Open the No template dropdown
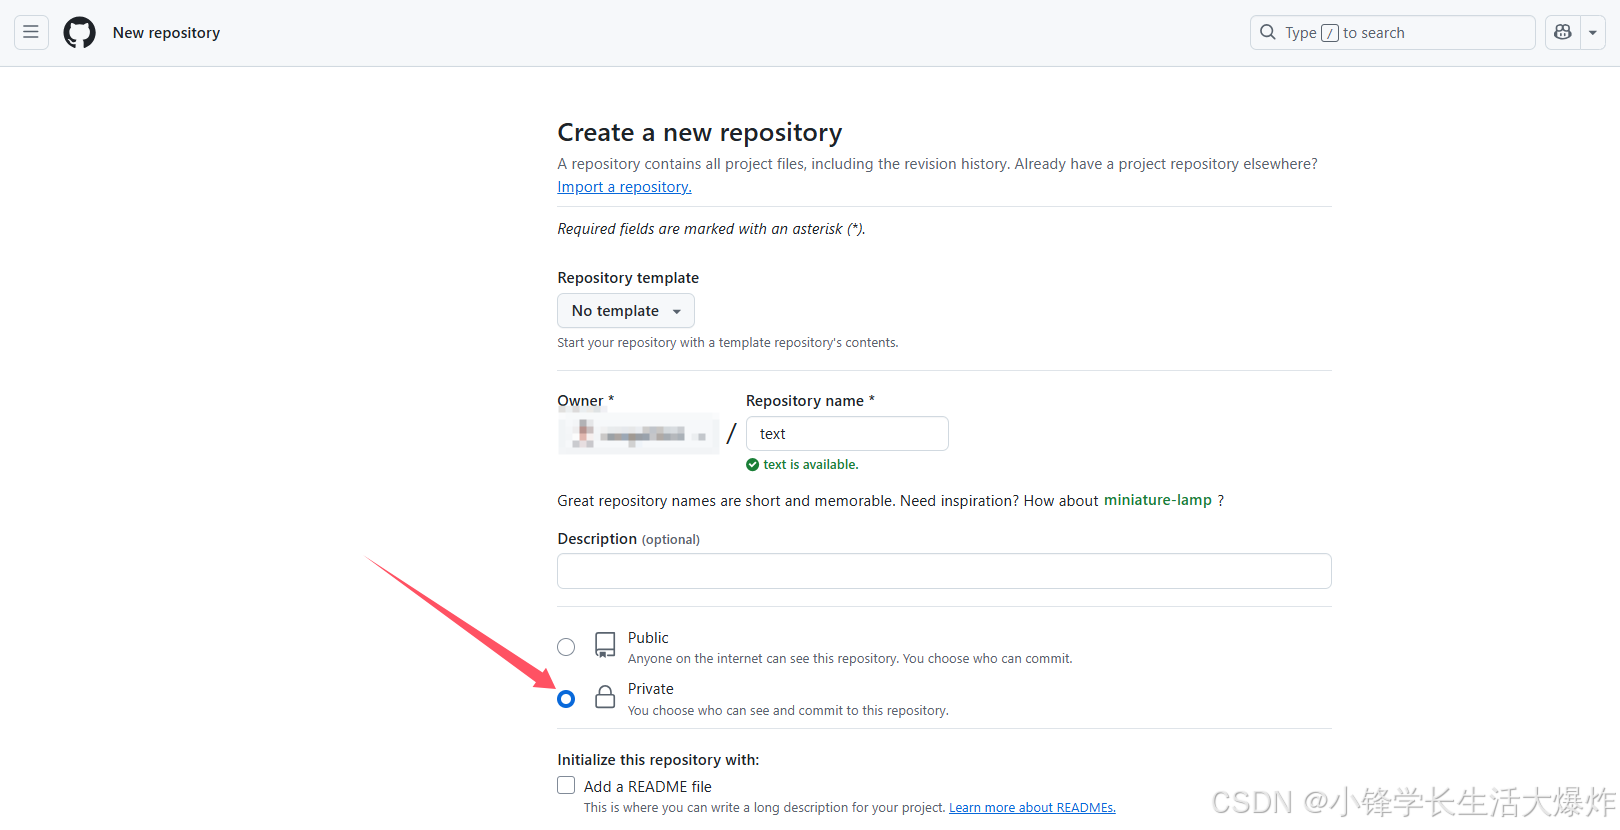This screenshot has height=830, width=1620. pos(625,311)
